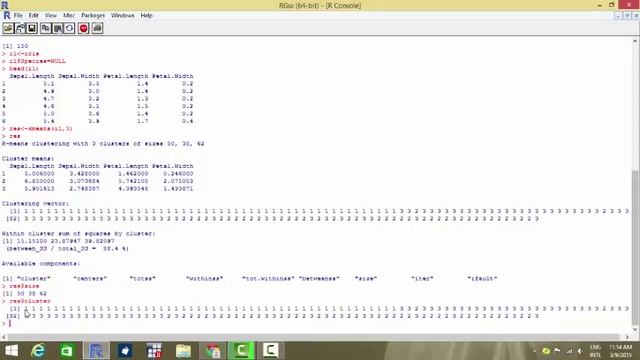The height and width of the screenshot is (360, 640).
Task: Open the File menu
Action: tap(18, 16)
